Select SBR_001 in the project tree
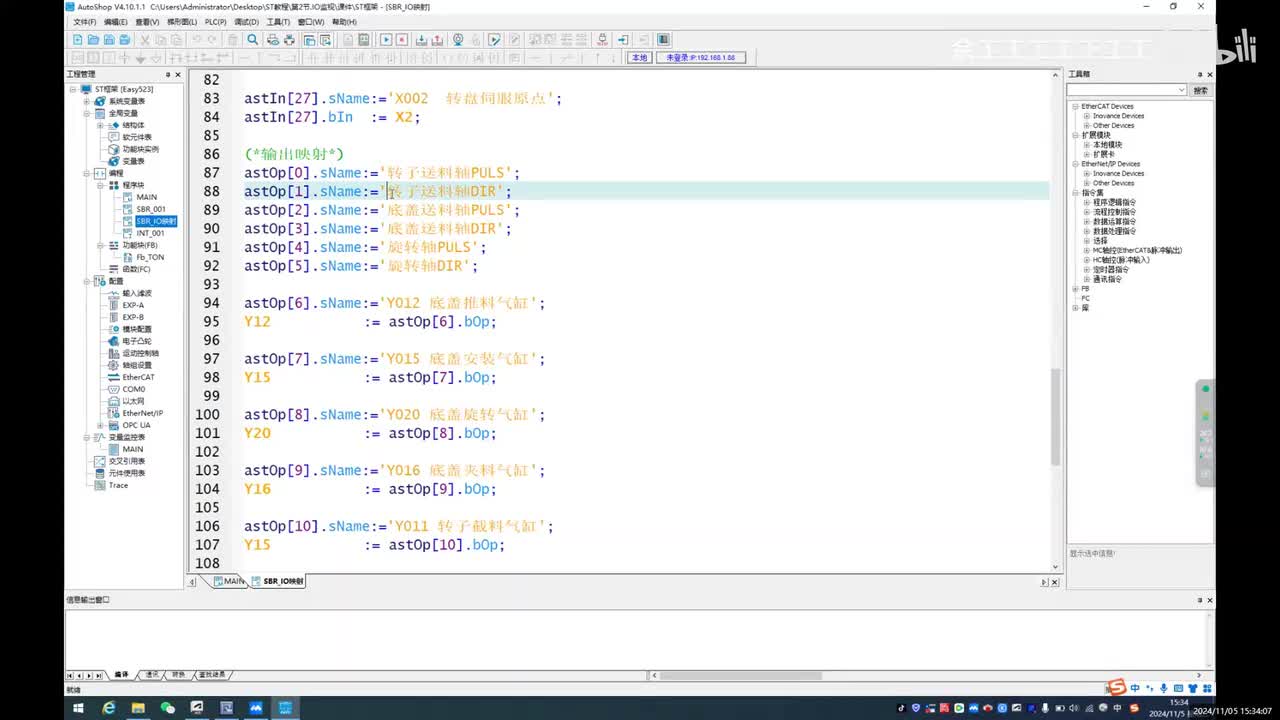Image resolution: width=1280 pixels, height=720 pixels. [x=151, y=209]
